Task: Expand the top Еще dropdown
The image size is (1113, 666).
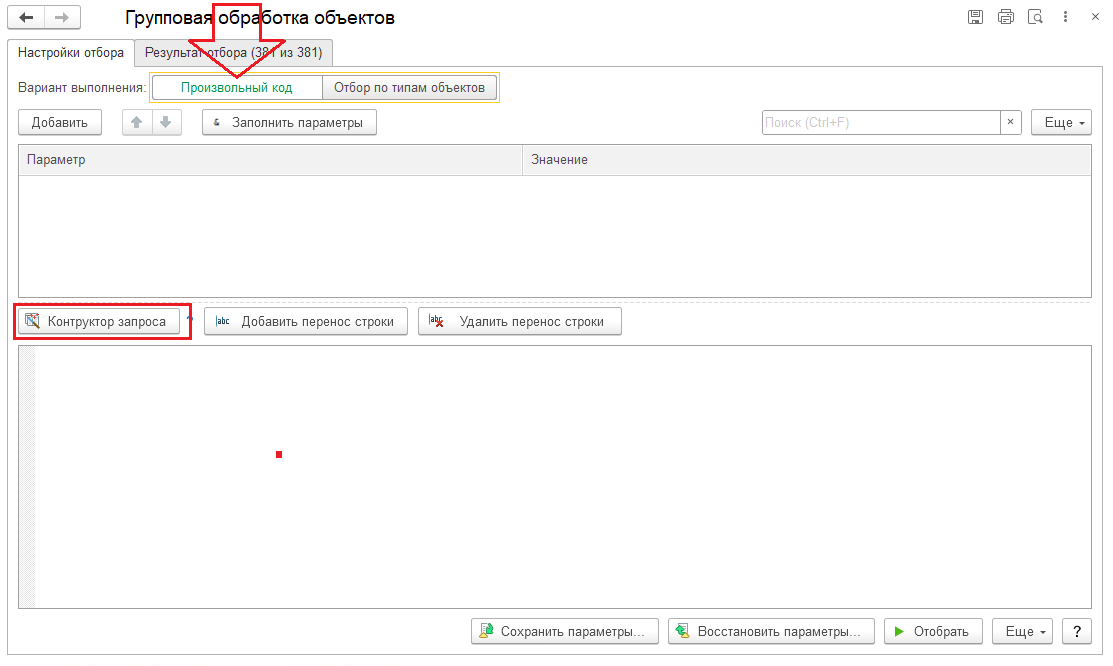Action: click(x=1061, y=122)
